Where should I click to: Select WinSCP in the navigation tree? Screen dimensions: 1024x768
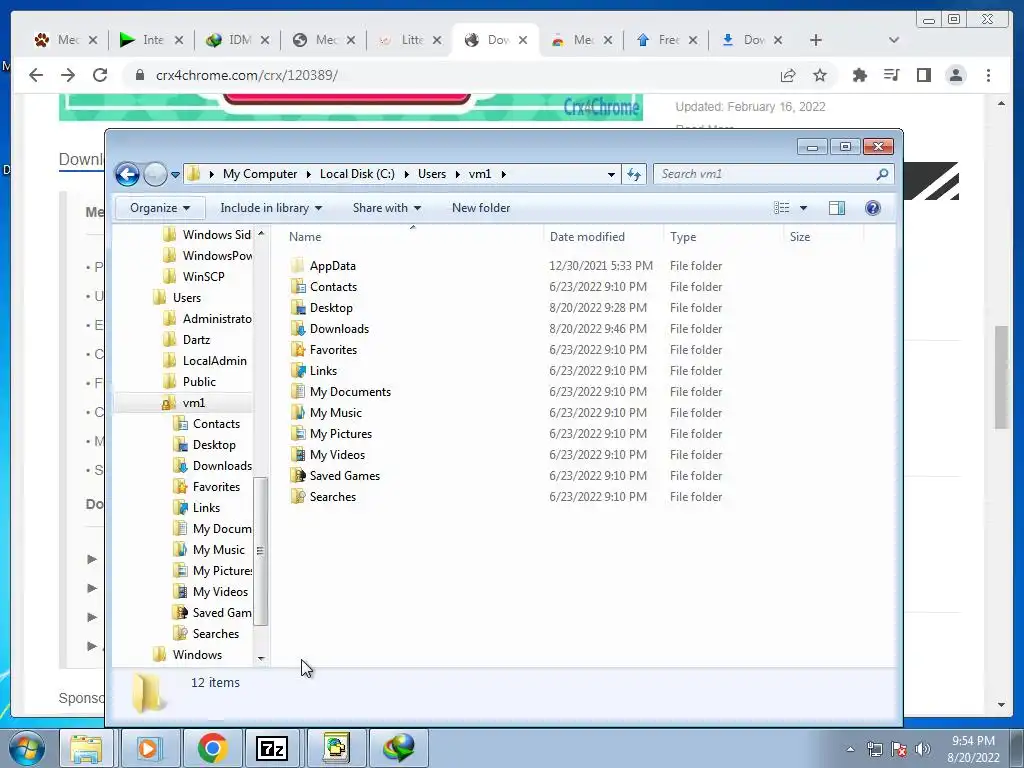(203, 276)
